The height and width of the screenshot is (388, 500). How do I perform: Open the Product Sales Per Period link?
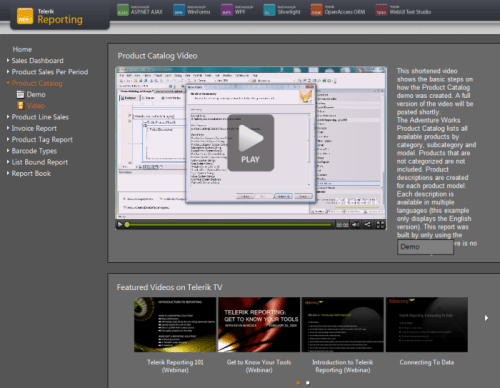50,72
